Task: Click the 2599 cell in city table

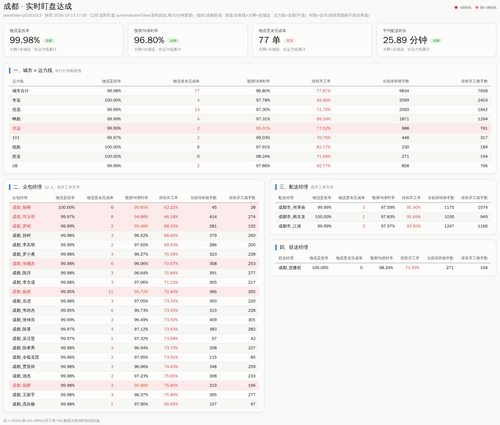Action: click(x=404, y=100)
